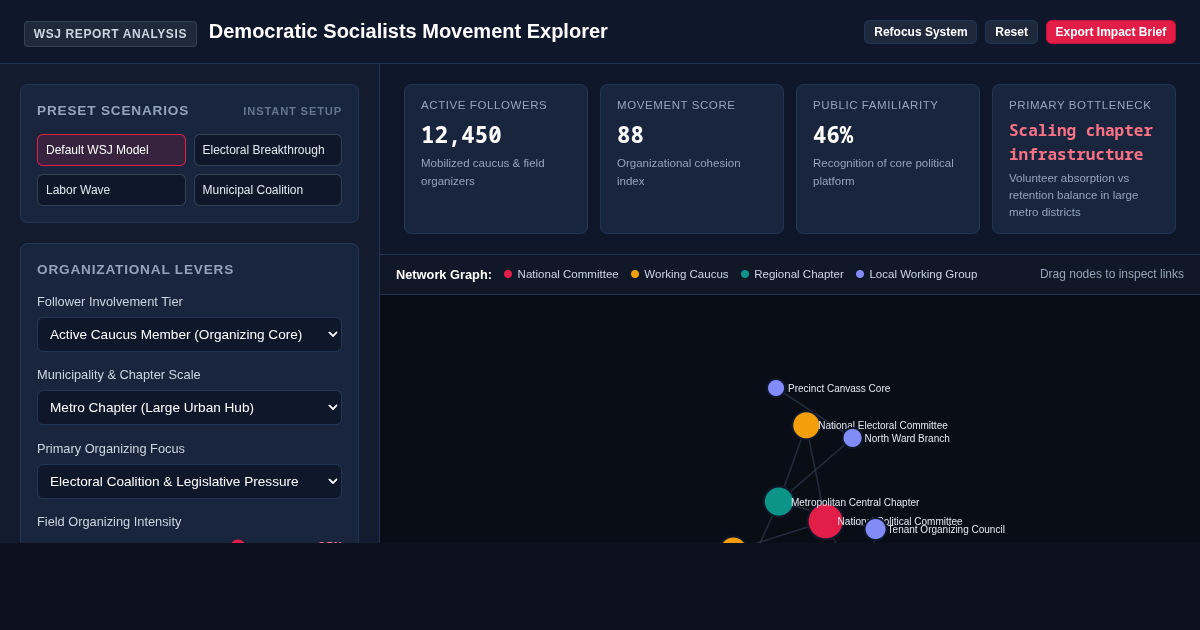Click the Precinct Canvass Core node
This screenshot has height=630, width=1200.
tap(776, 388)
